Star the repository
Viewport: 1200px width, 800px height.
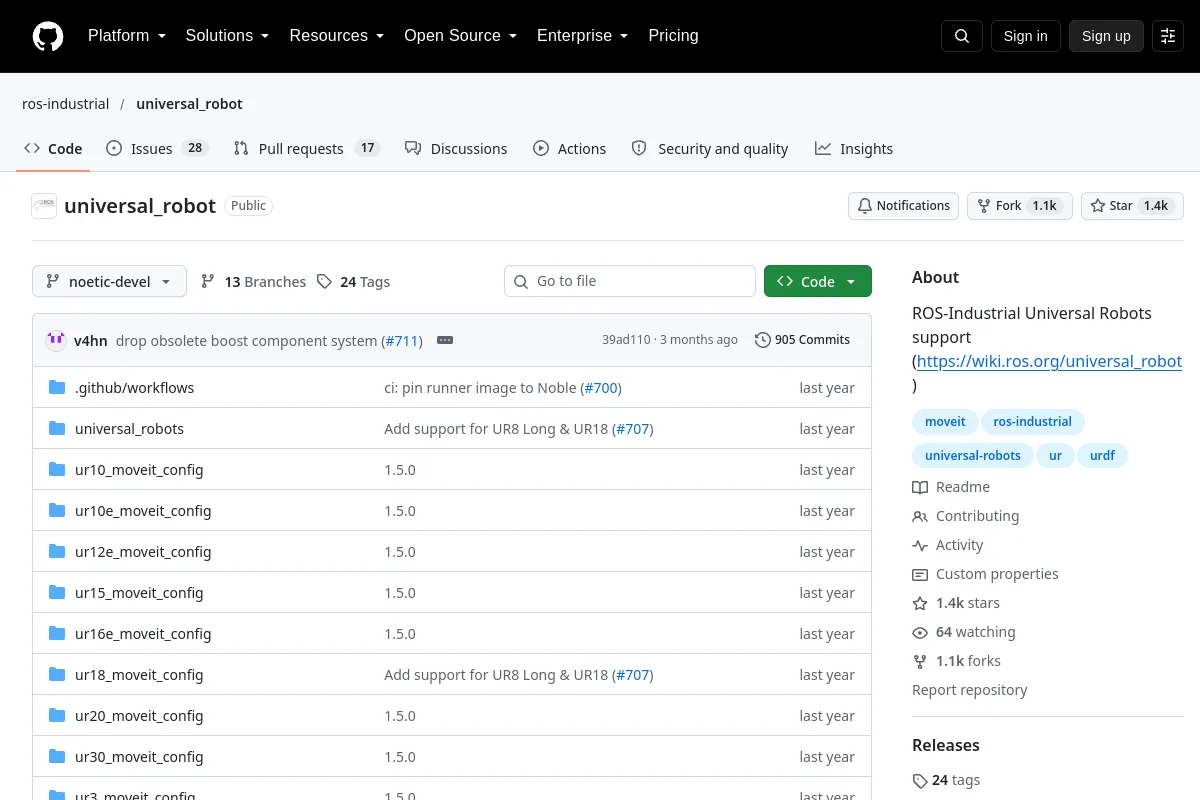click(1132, 206)
